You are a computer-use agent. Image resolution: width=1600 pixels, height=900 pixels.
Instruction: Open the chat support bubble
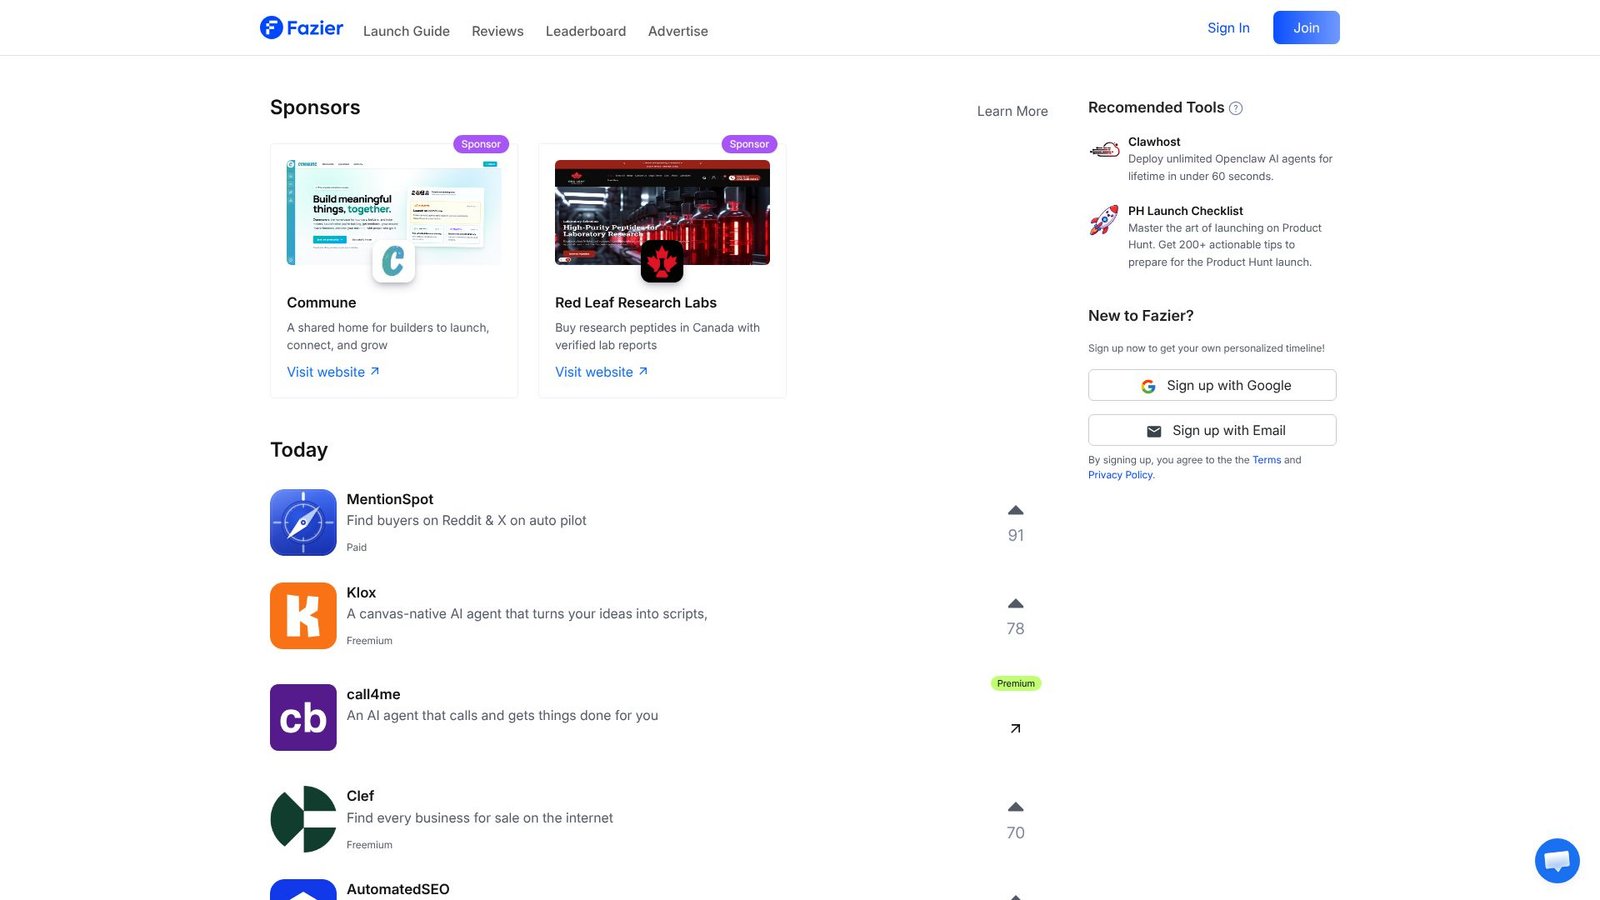[1557, 860]
